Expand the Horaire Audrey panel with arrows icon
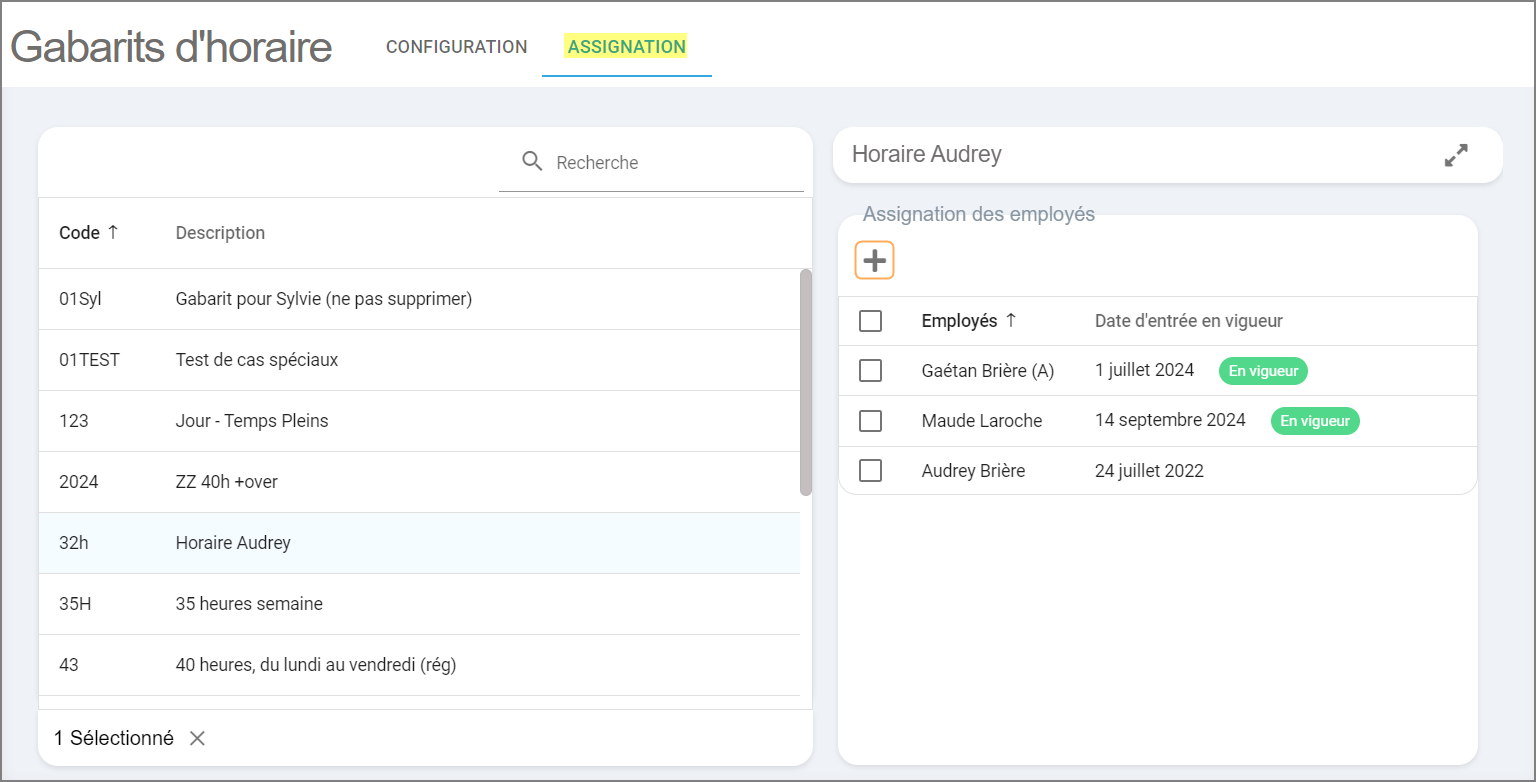The height and width of the screenshot is (782, 1536). [1456, 155]
